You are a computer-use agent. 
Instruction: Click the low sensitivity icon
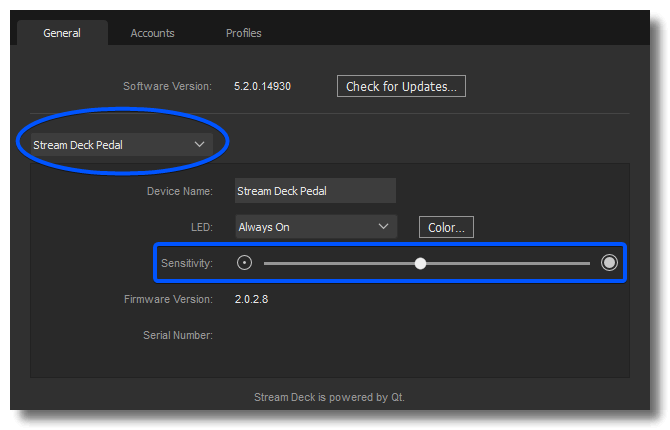[244, 262]
